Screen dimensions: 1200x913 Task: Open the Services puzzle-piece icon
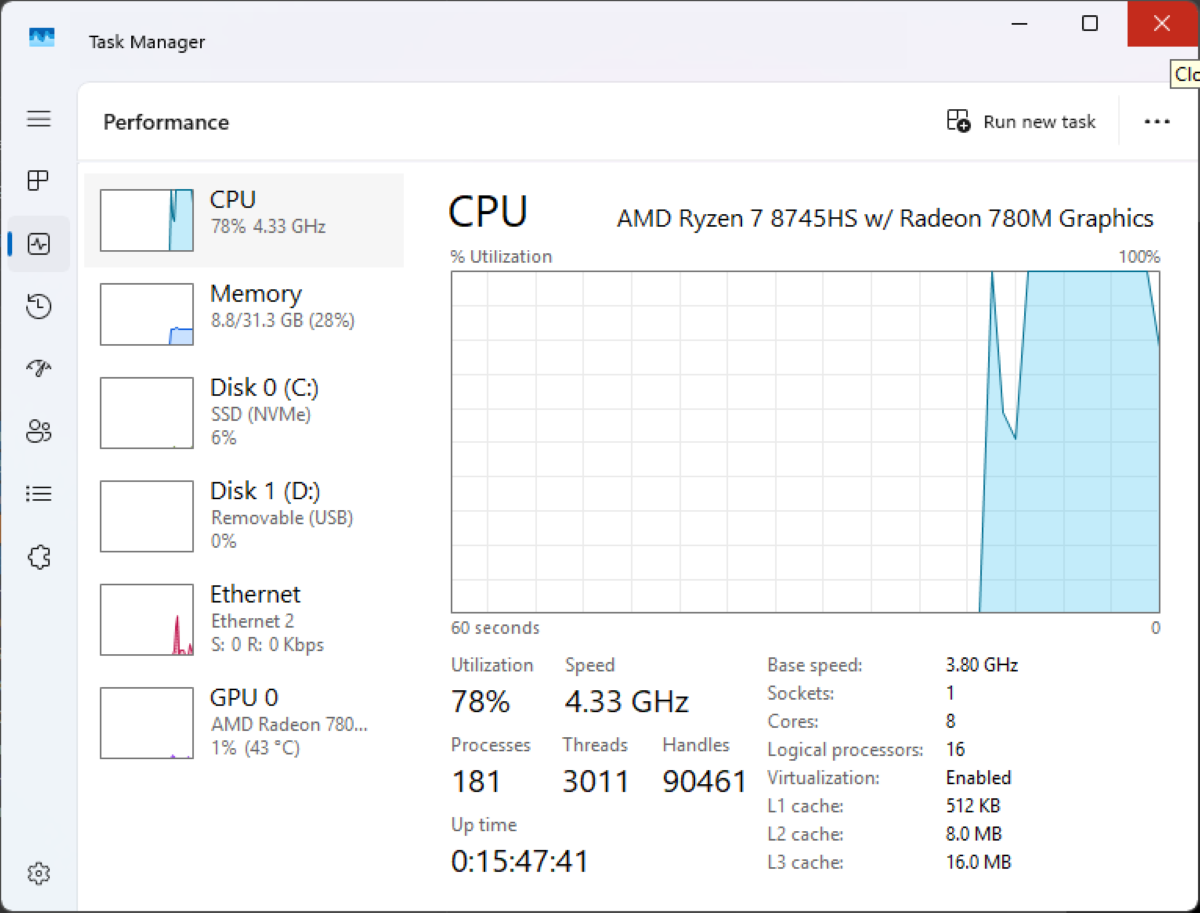pyautogui.click(x=39, y=557)
